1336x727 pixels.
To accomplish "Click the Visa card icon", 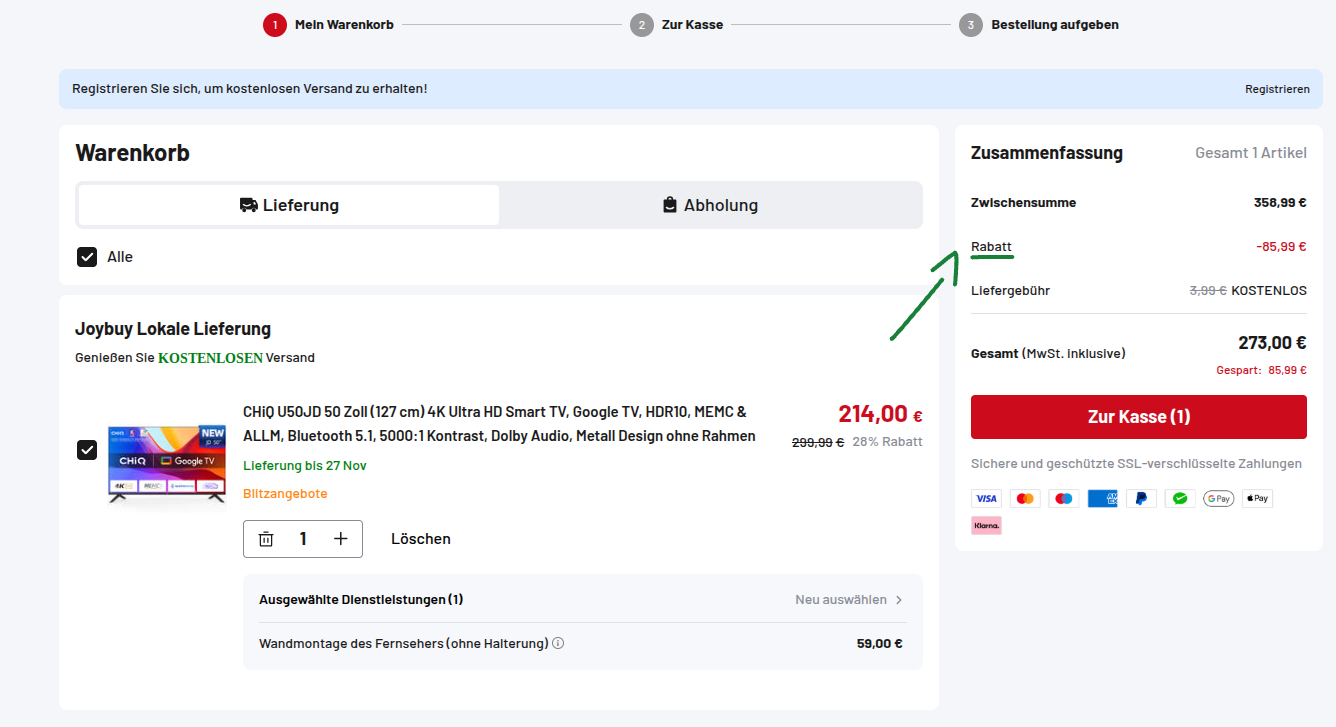I will [x=986, y=498].
